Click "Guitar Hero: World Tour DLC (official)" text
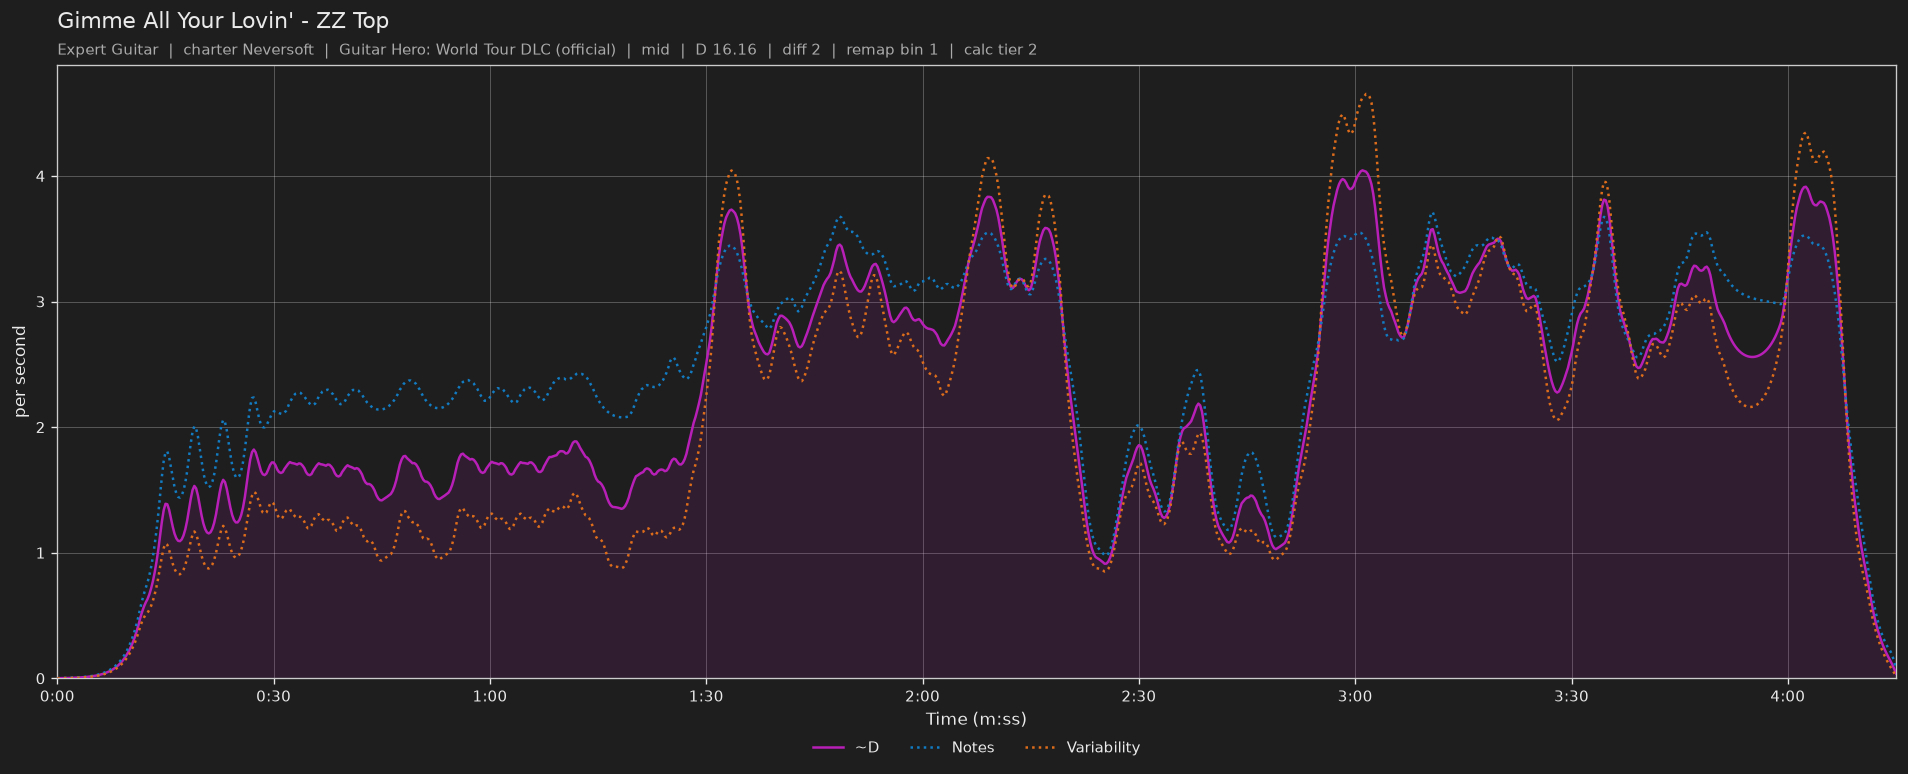Screen dimensions: 1908x774 477,50
